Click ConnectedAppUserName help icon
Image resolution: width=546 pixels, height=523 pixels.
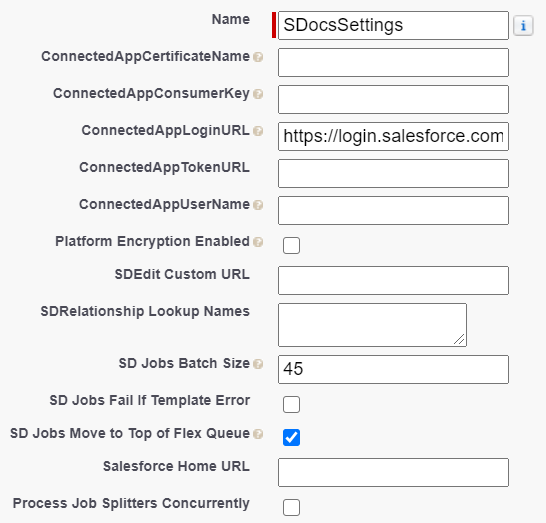coord(258,205)
